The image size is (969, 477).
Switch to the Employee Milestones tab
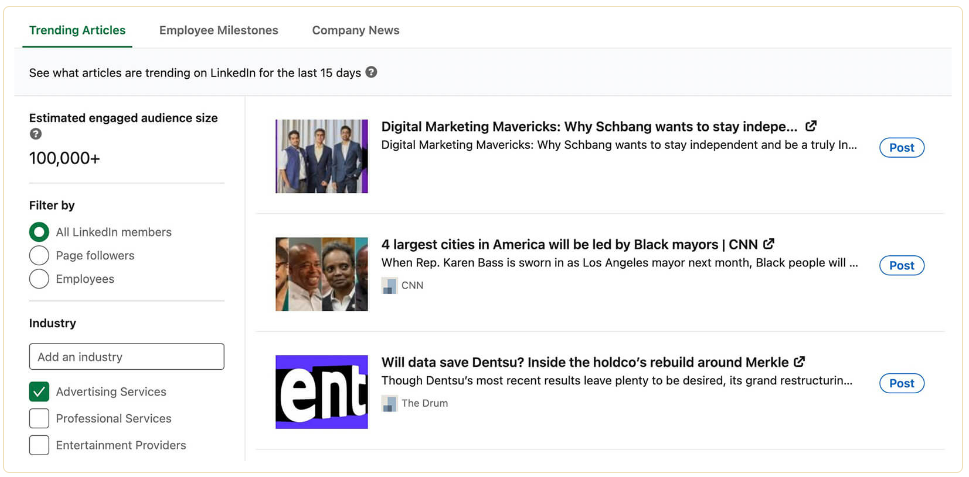click(219, 30)
